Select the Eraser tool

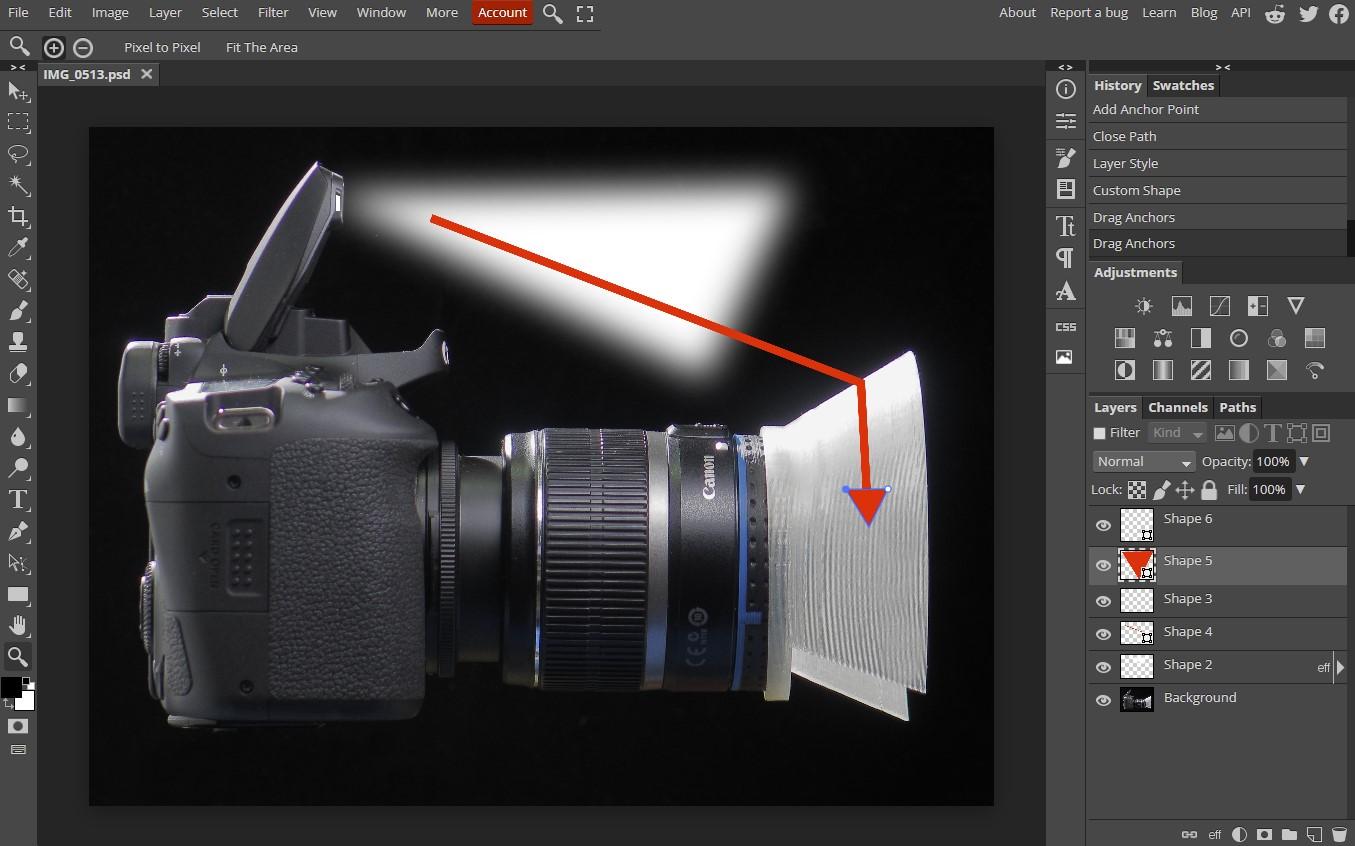pyautogui.click(x=18, y=373)
